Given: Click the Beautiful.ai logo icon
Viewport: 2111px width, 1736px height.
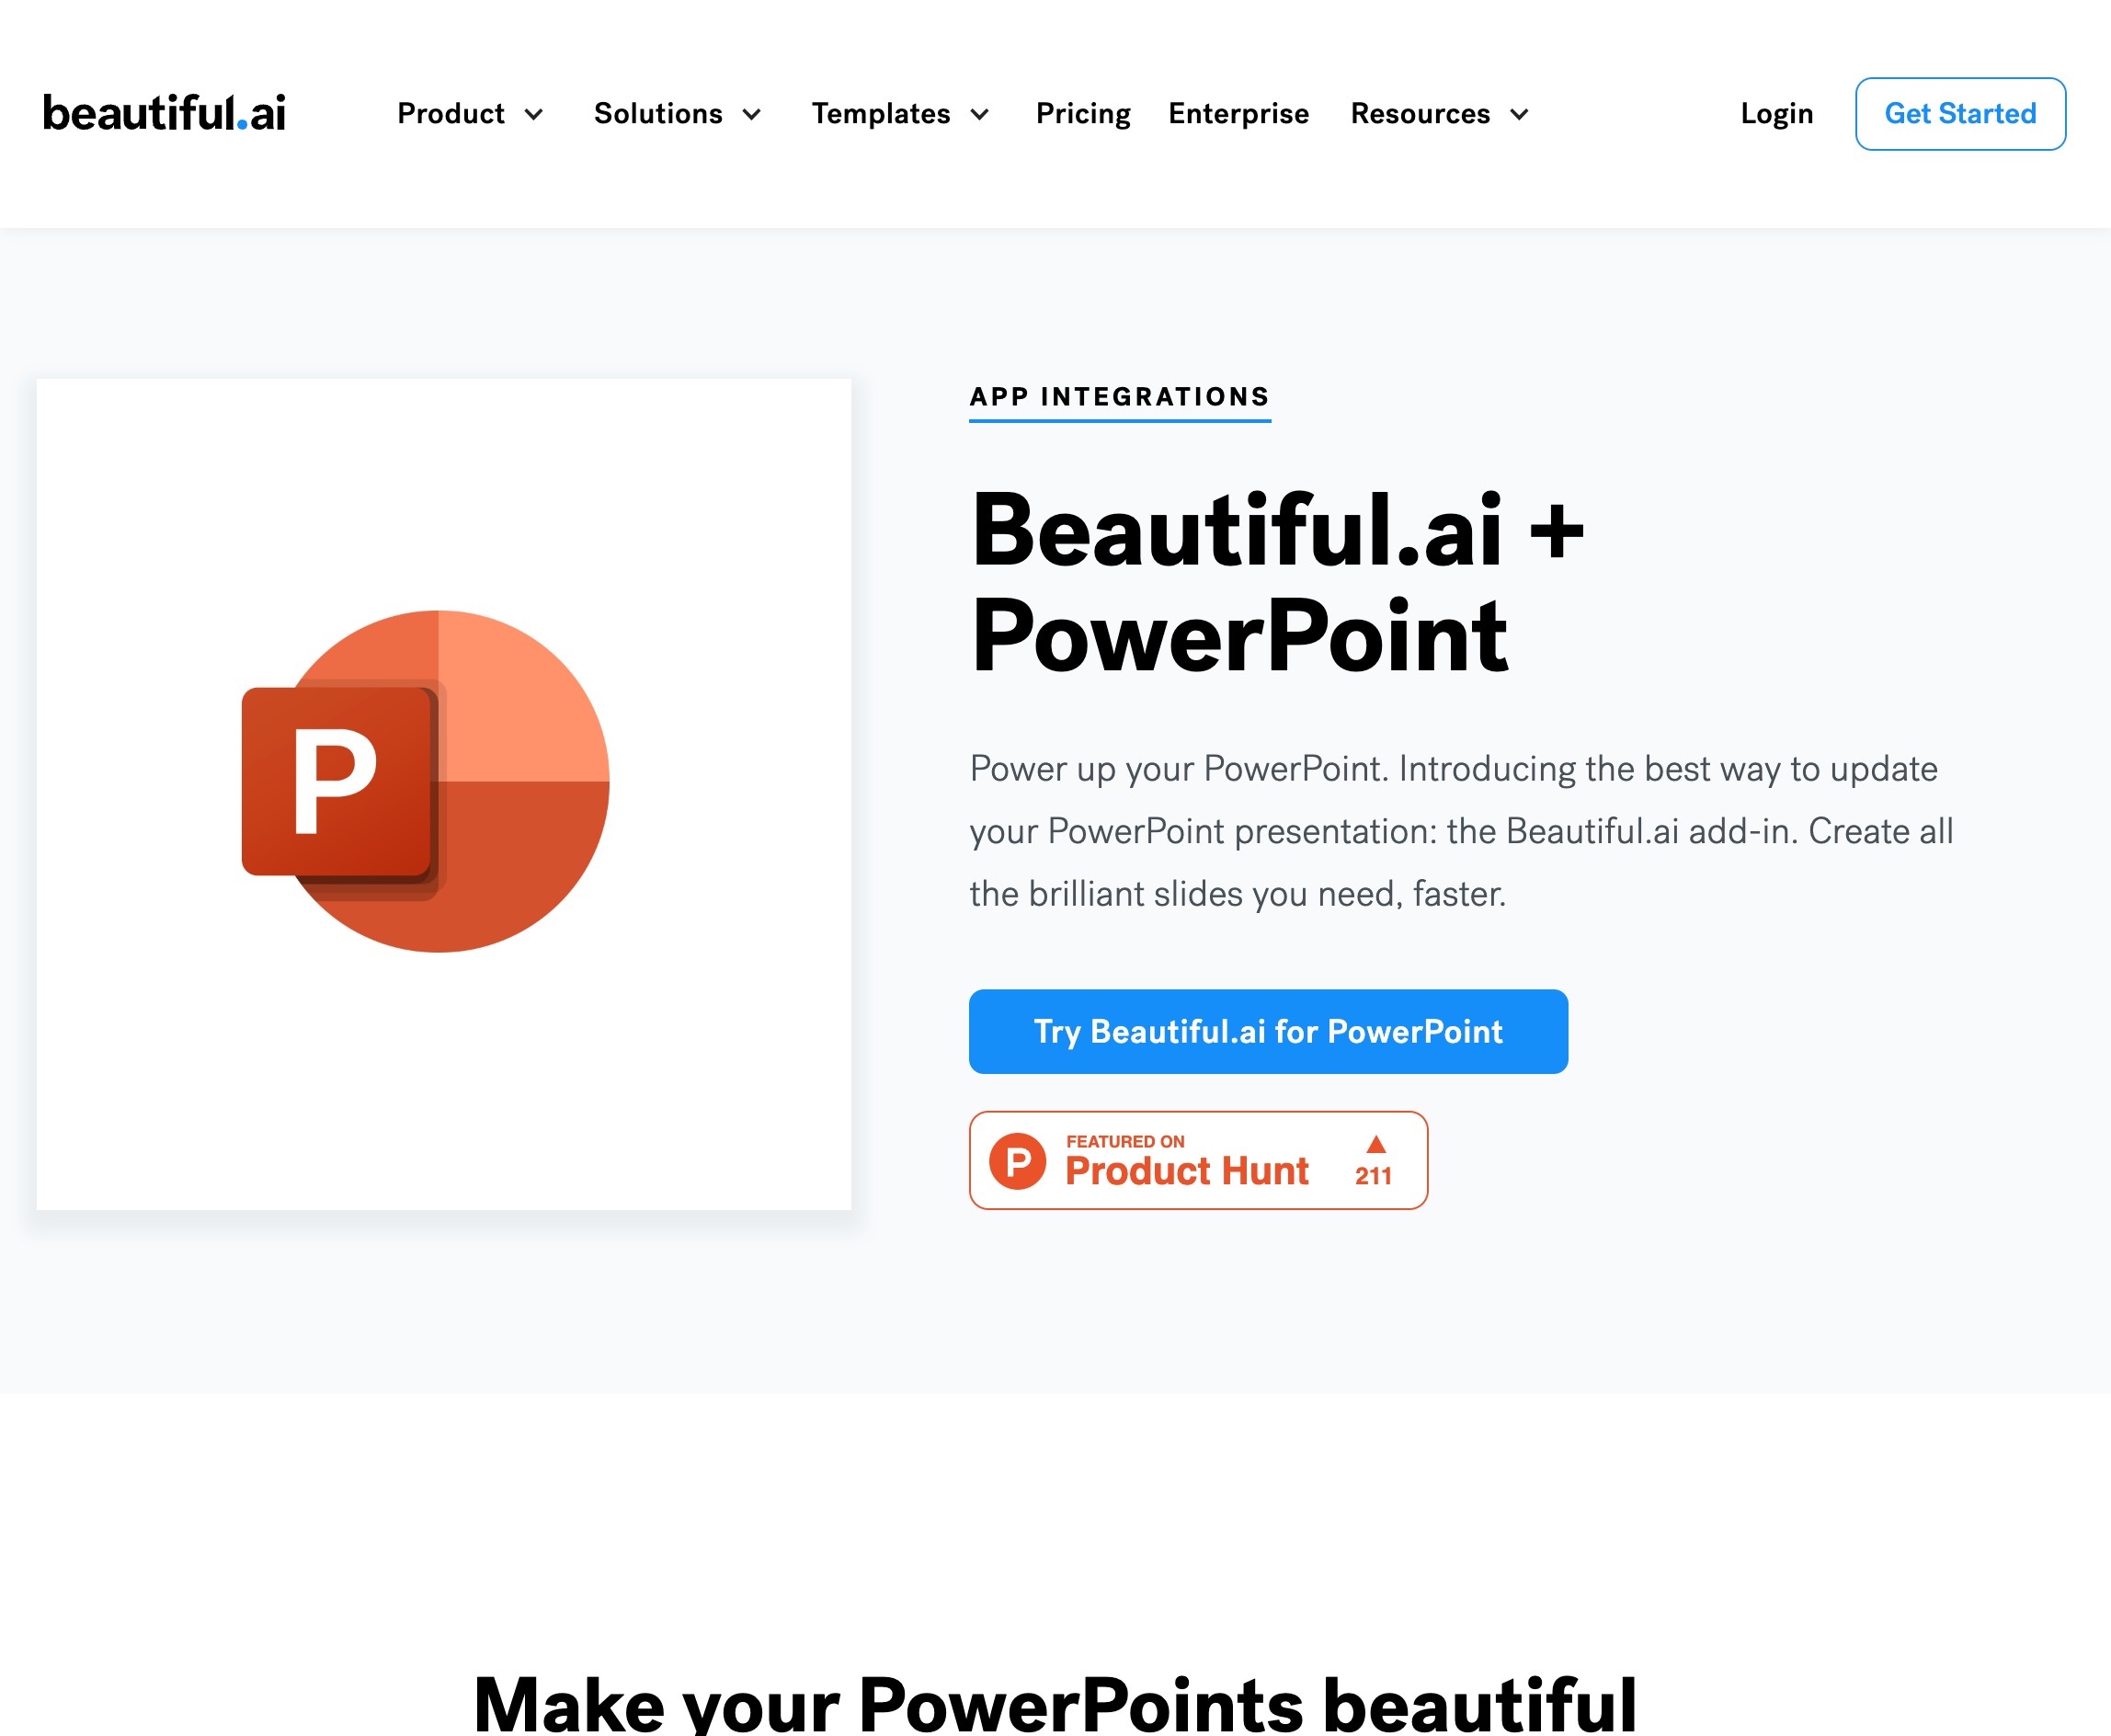Looking at the screenshot, I should pyautogui.click(x=163, y=114).
